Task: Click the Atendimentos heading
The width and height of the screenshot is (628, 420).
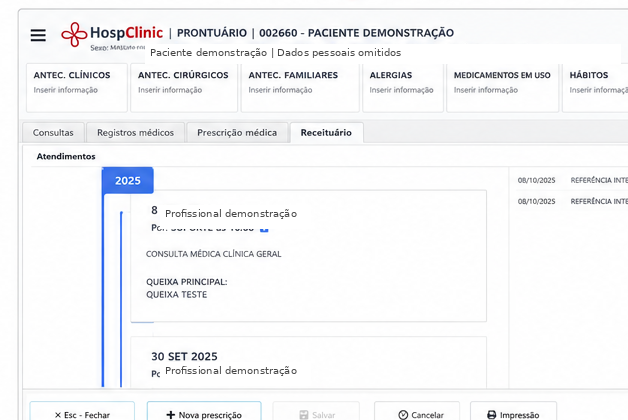Action: click(x=66, y=157)
